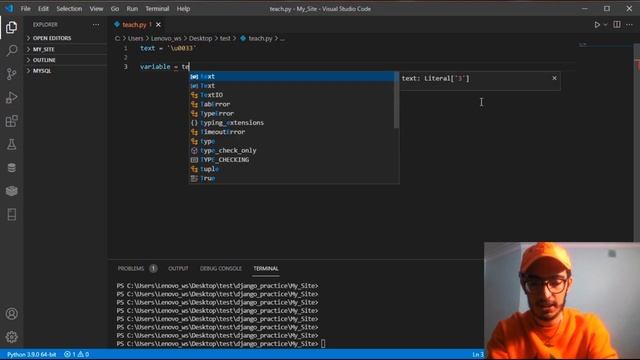This screenshot has width=640, height=360.
Task: Run Python file with play button
Action: (597, 25)
